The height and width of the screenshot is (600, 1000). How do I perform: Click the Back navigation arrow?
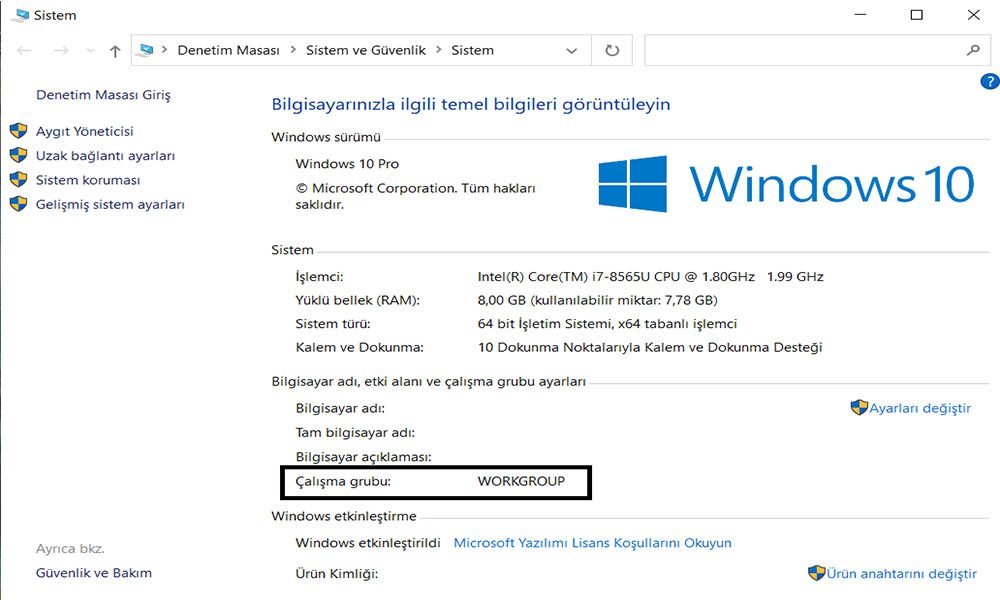pyautogui.click(x=24, y=50)
